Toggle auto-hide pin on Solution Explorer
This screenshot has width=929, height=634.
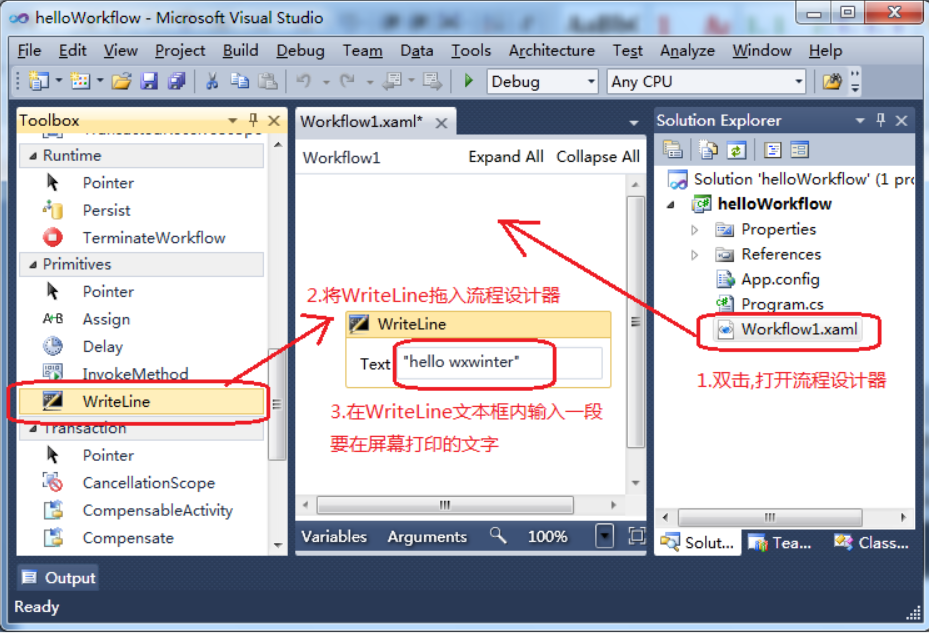click(880, 120)
